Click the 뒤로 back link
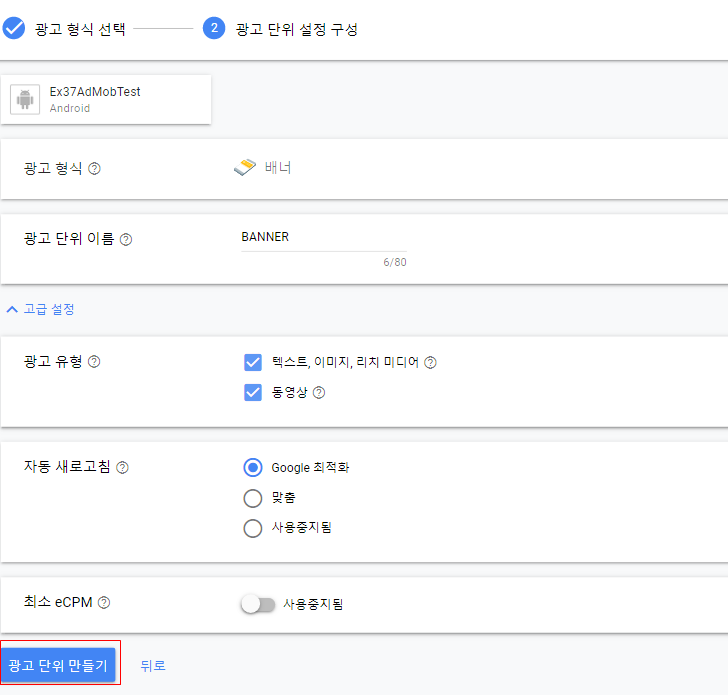Image resolution: width=728 pixels, height=695 pixels. coord(153,665)
